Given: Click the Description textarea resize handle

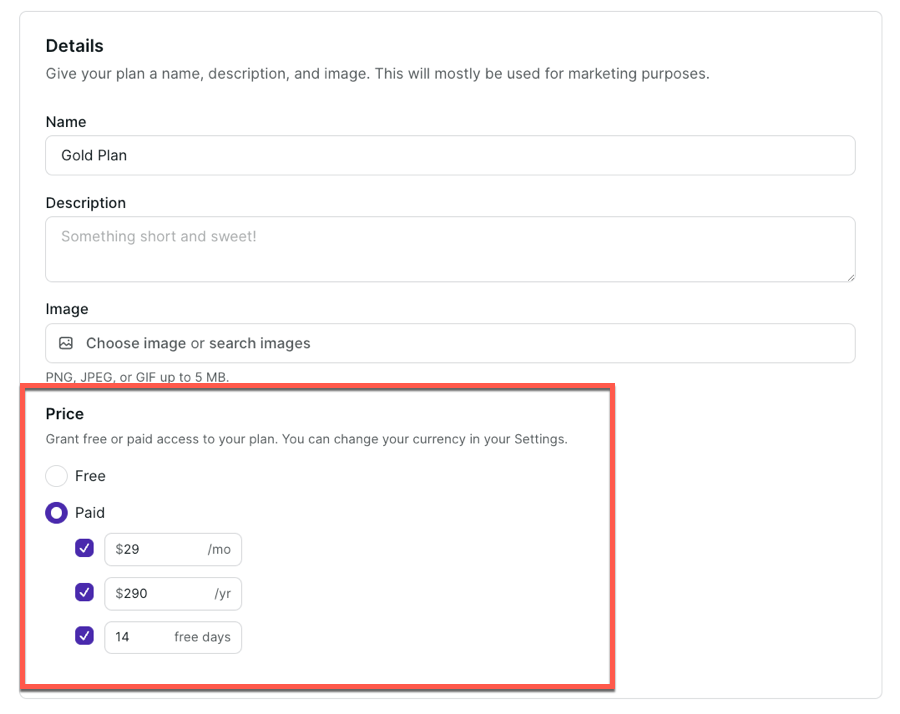Looking at the screenshot, I should point(849,276).
